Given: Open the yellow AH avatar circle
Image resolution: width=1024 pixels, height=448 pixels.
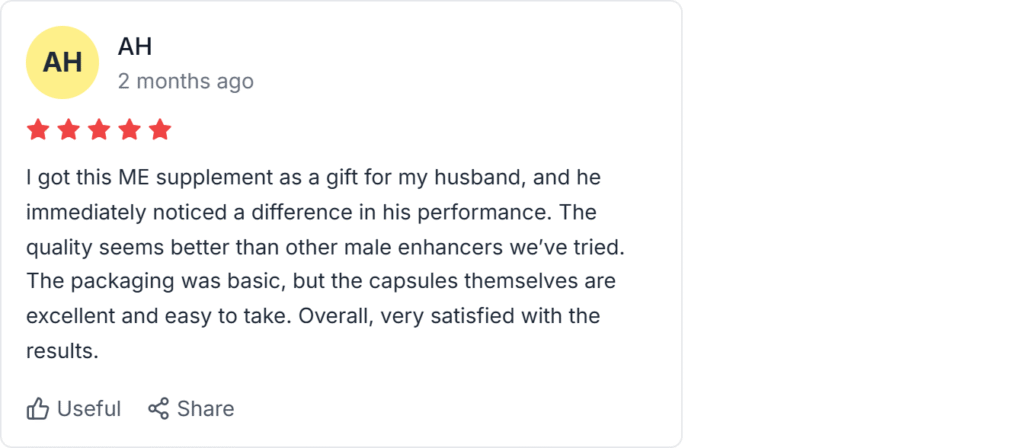Looking at the screenshot, I should pyautogui.click(x=63, y=63).
